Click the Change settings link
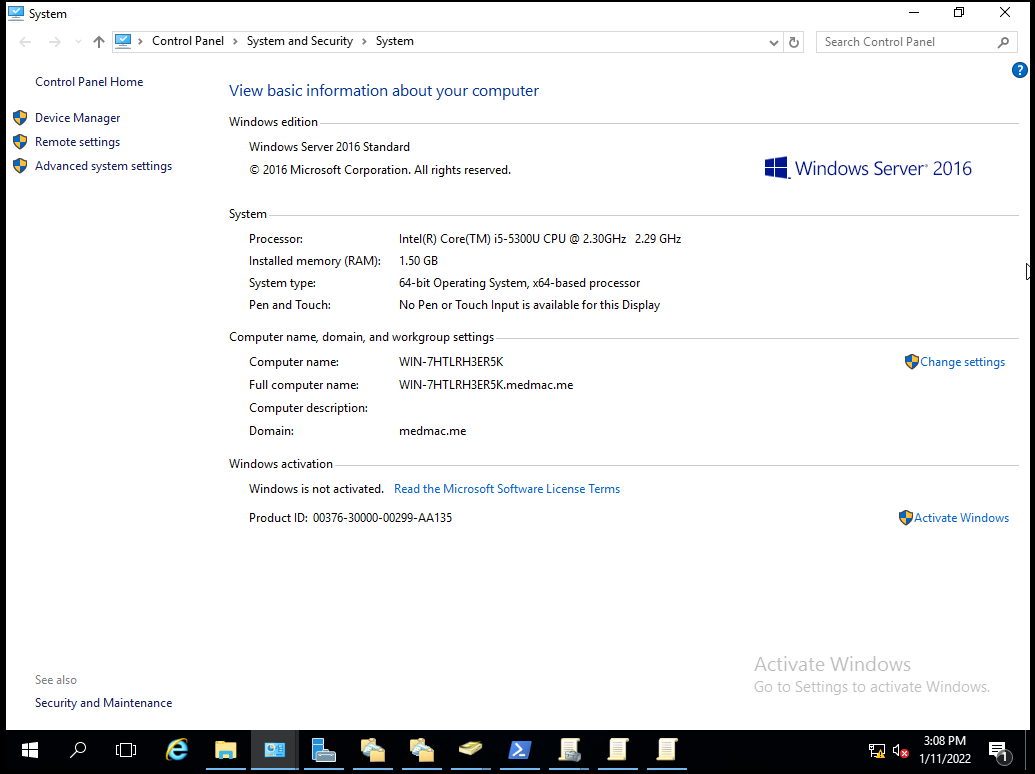 (962, 362)
